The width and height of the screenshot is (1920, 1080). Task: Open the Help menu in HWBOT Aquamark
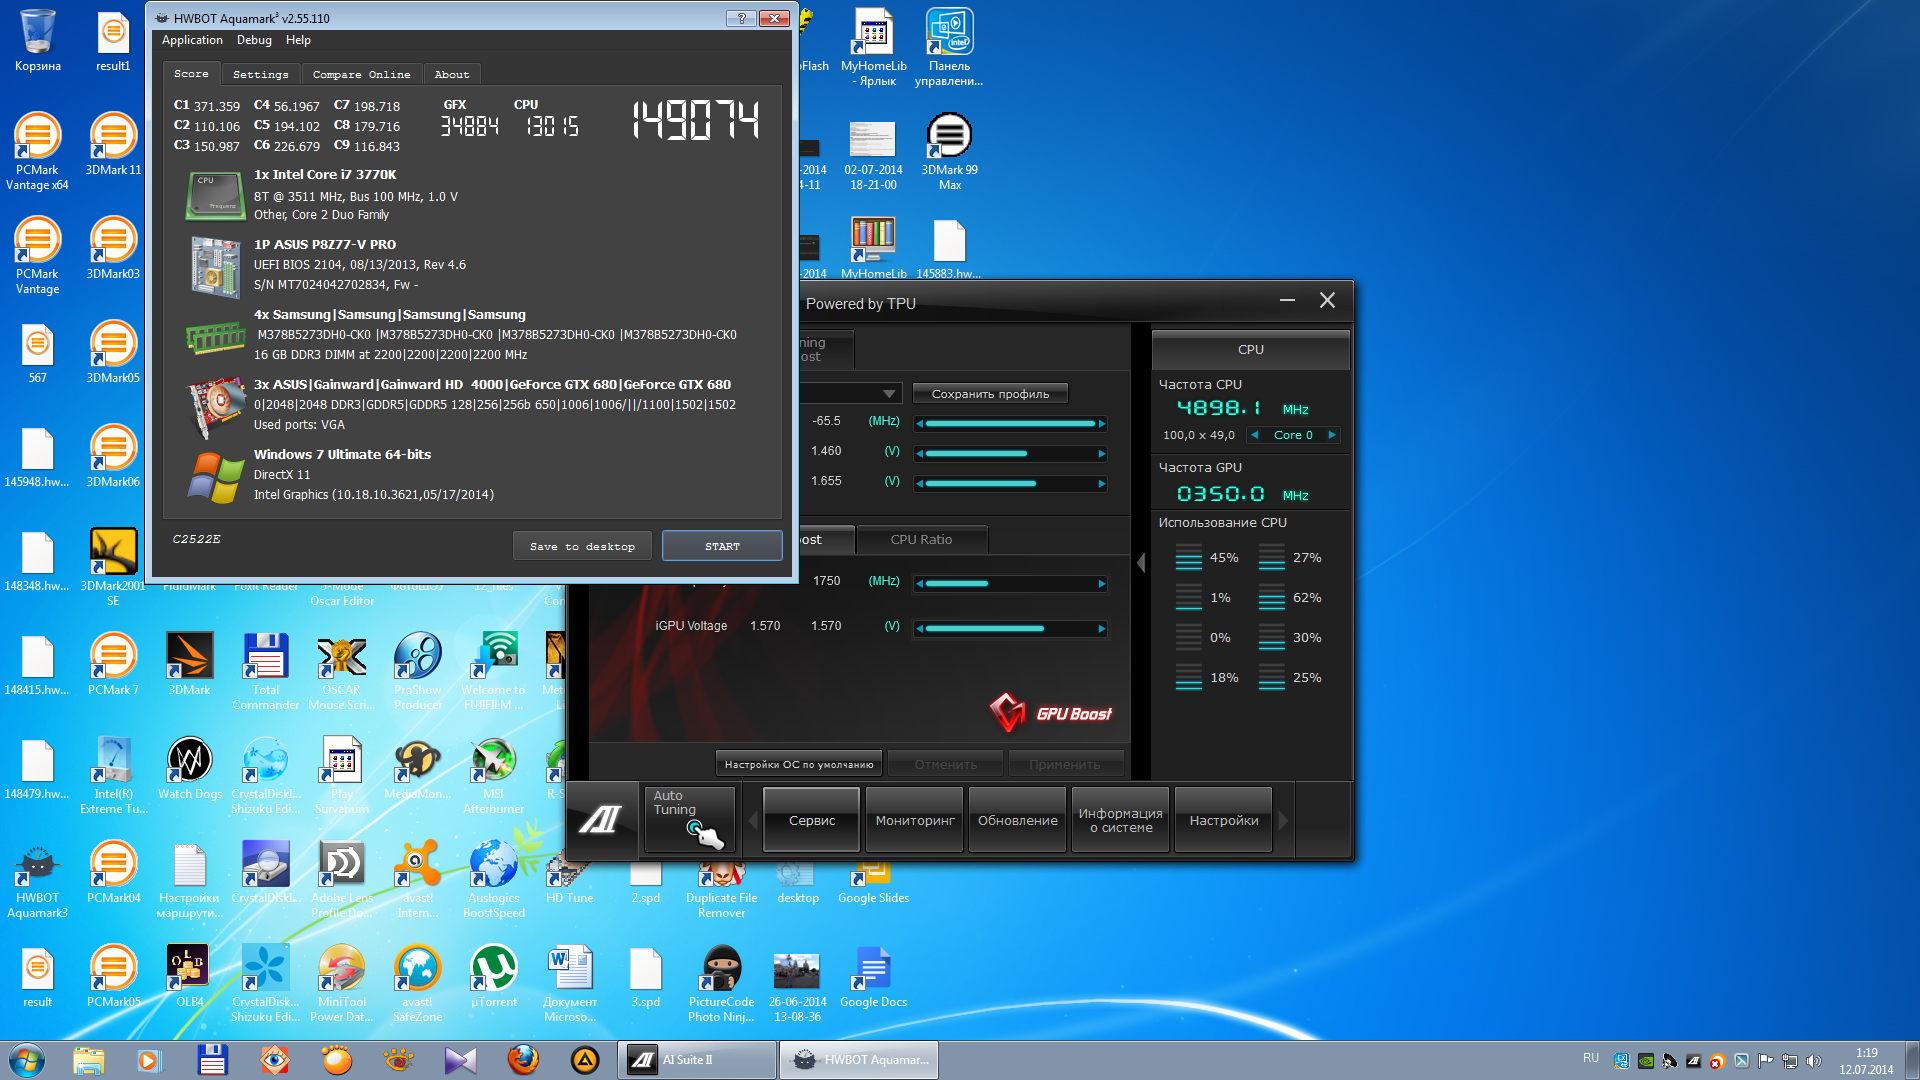point(298,40)
